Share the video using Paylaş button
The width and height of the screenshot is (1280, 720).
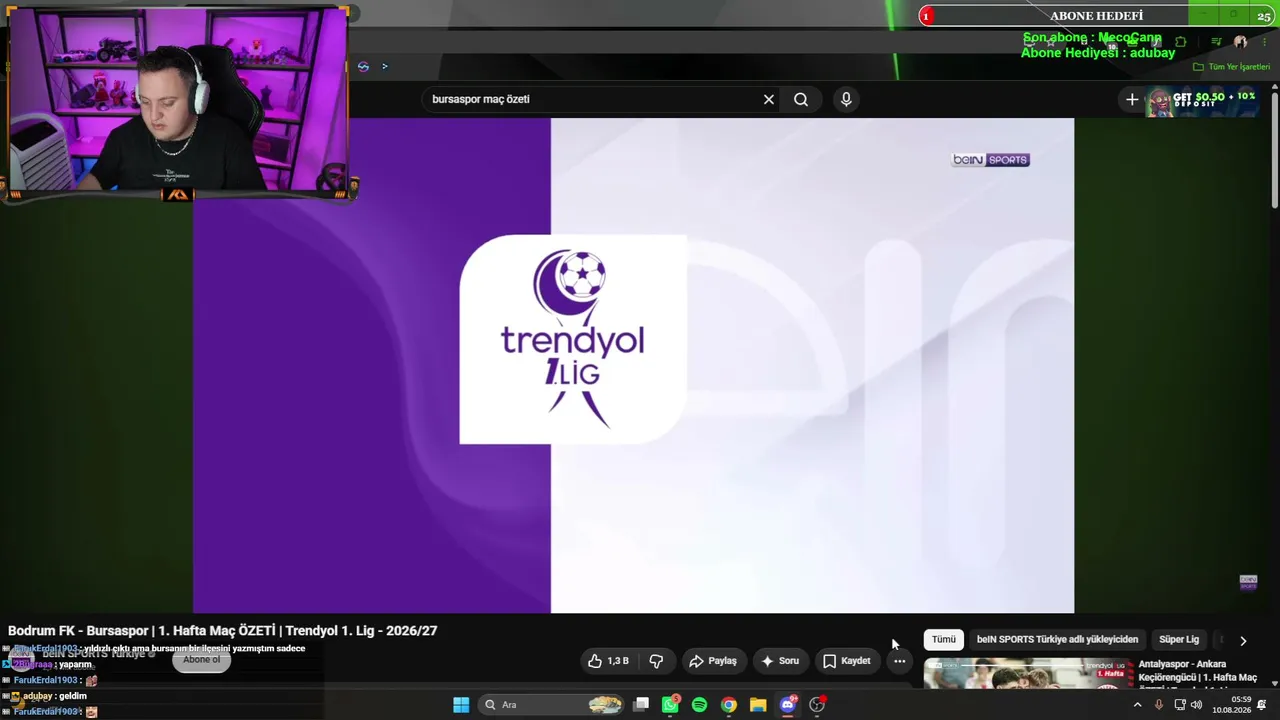[x=713, y=661]
